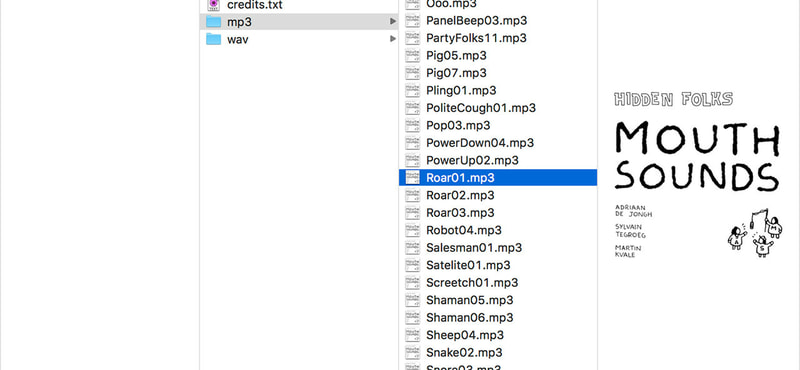Select the Shaman06.mp3 file name
800x370 pixels.
tap(469, 317)
